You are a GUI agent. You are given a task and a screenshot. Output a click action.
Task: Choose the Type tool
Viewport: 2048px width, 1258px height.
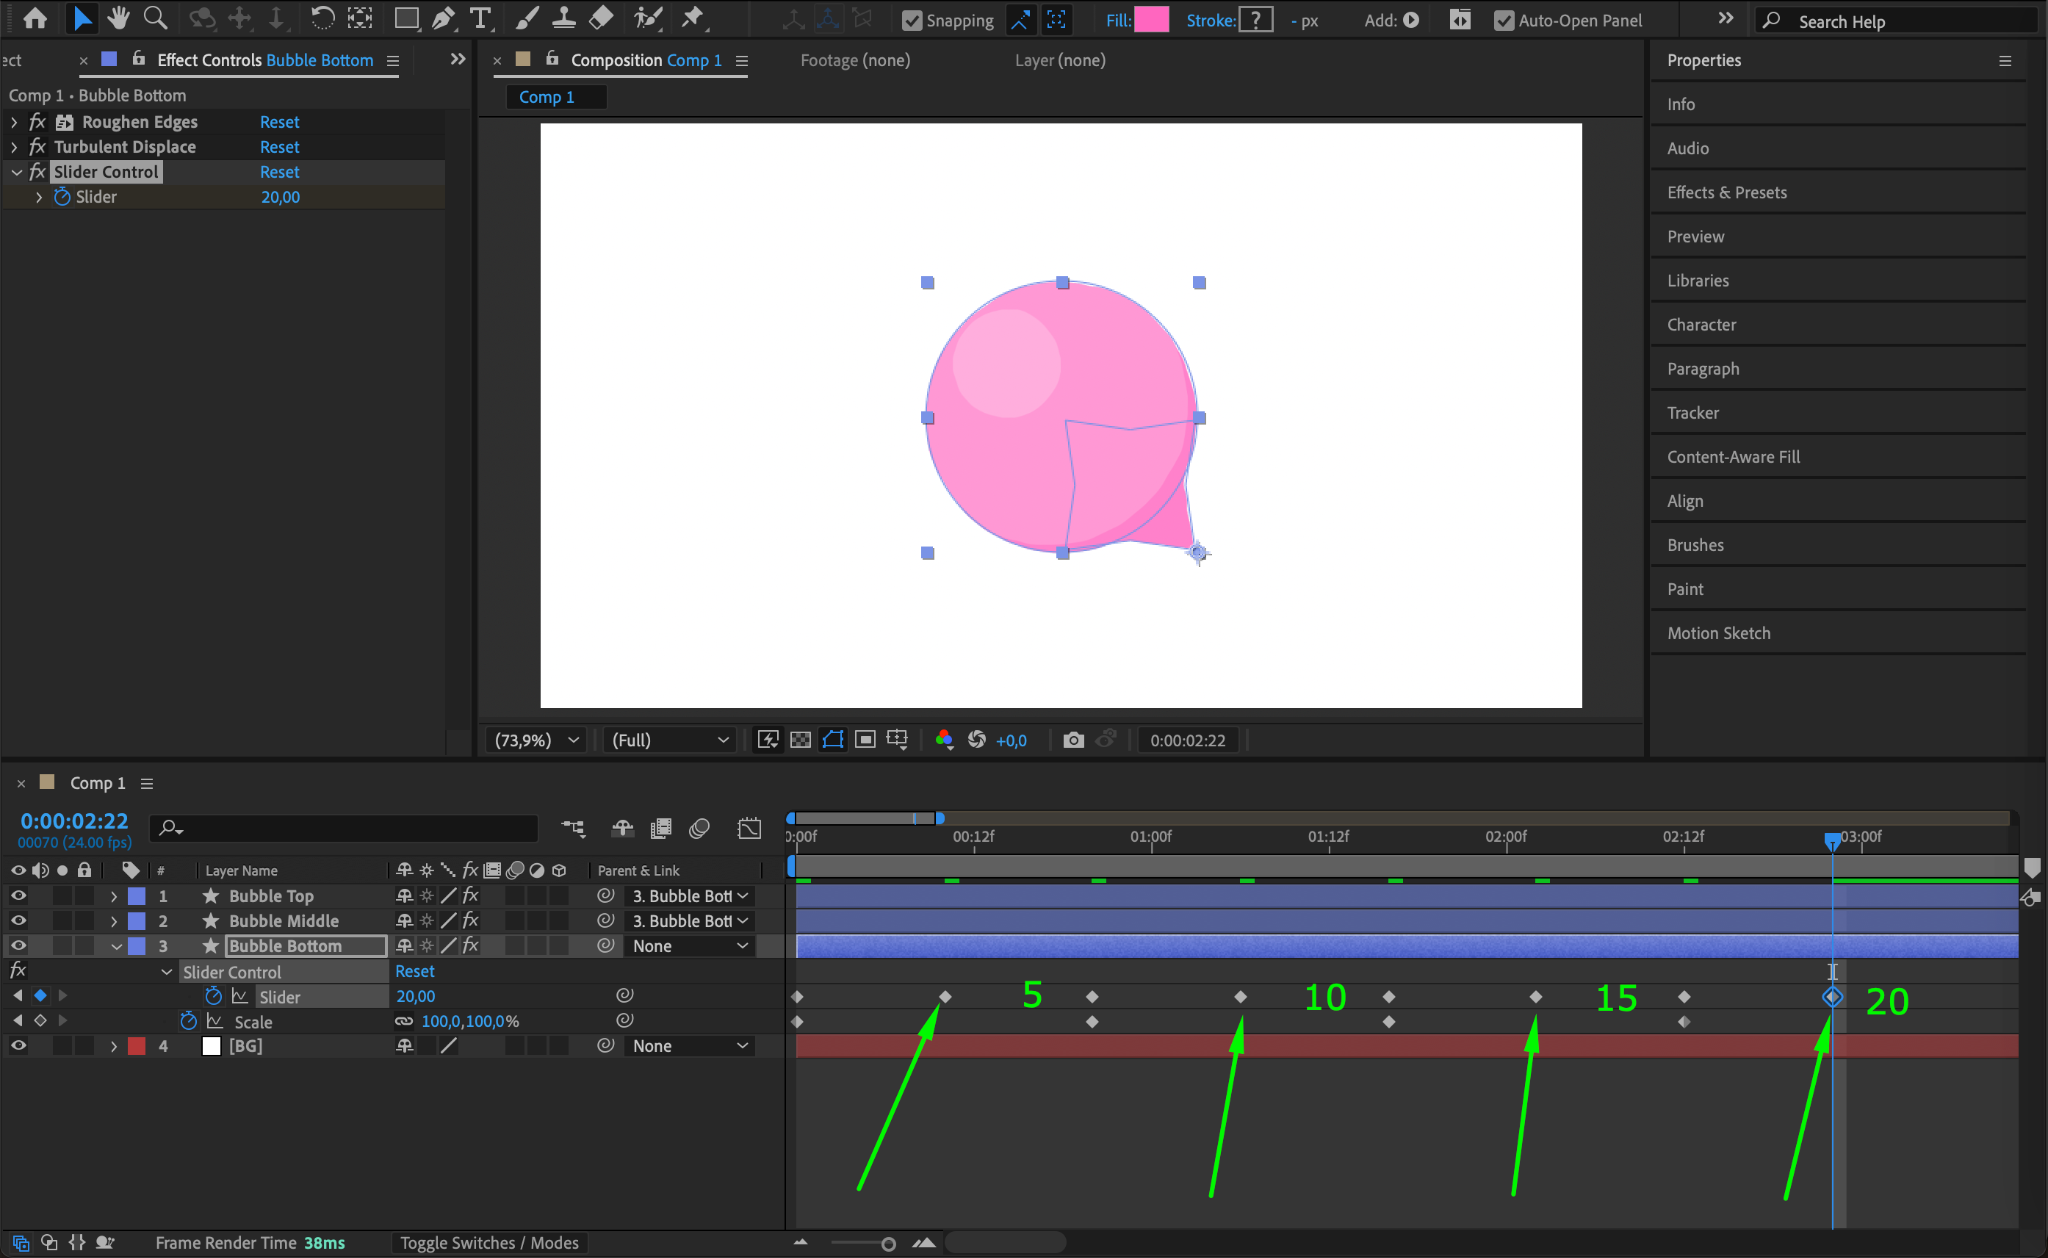click(x=481, y=18)
